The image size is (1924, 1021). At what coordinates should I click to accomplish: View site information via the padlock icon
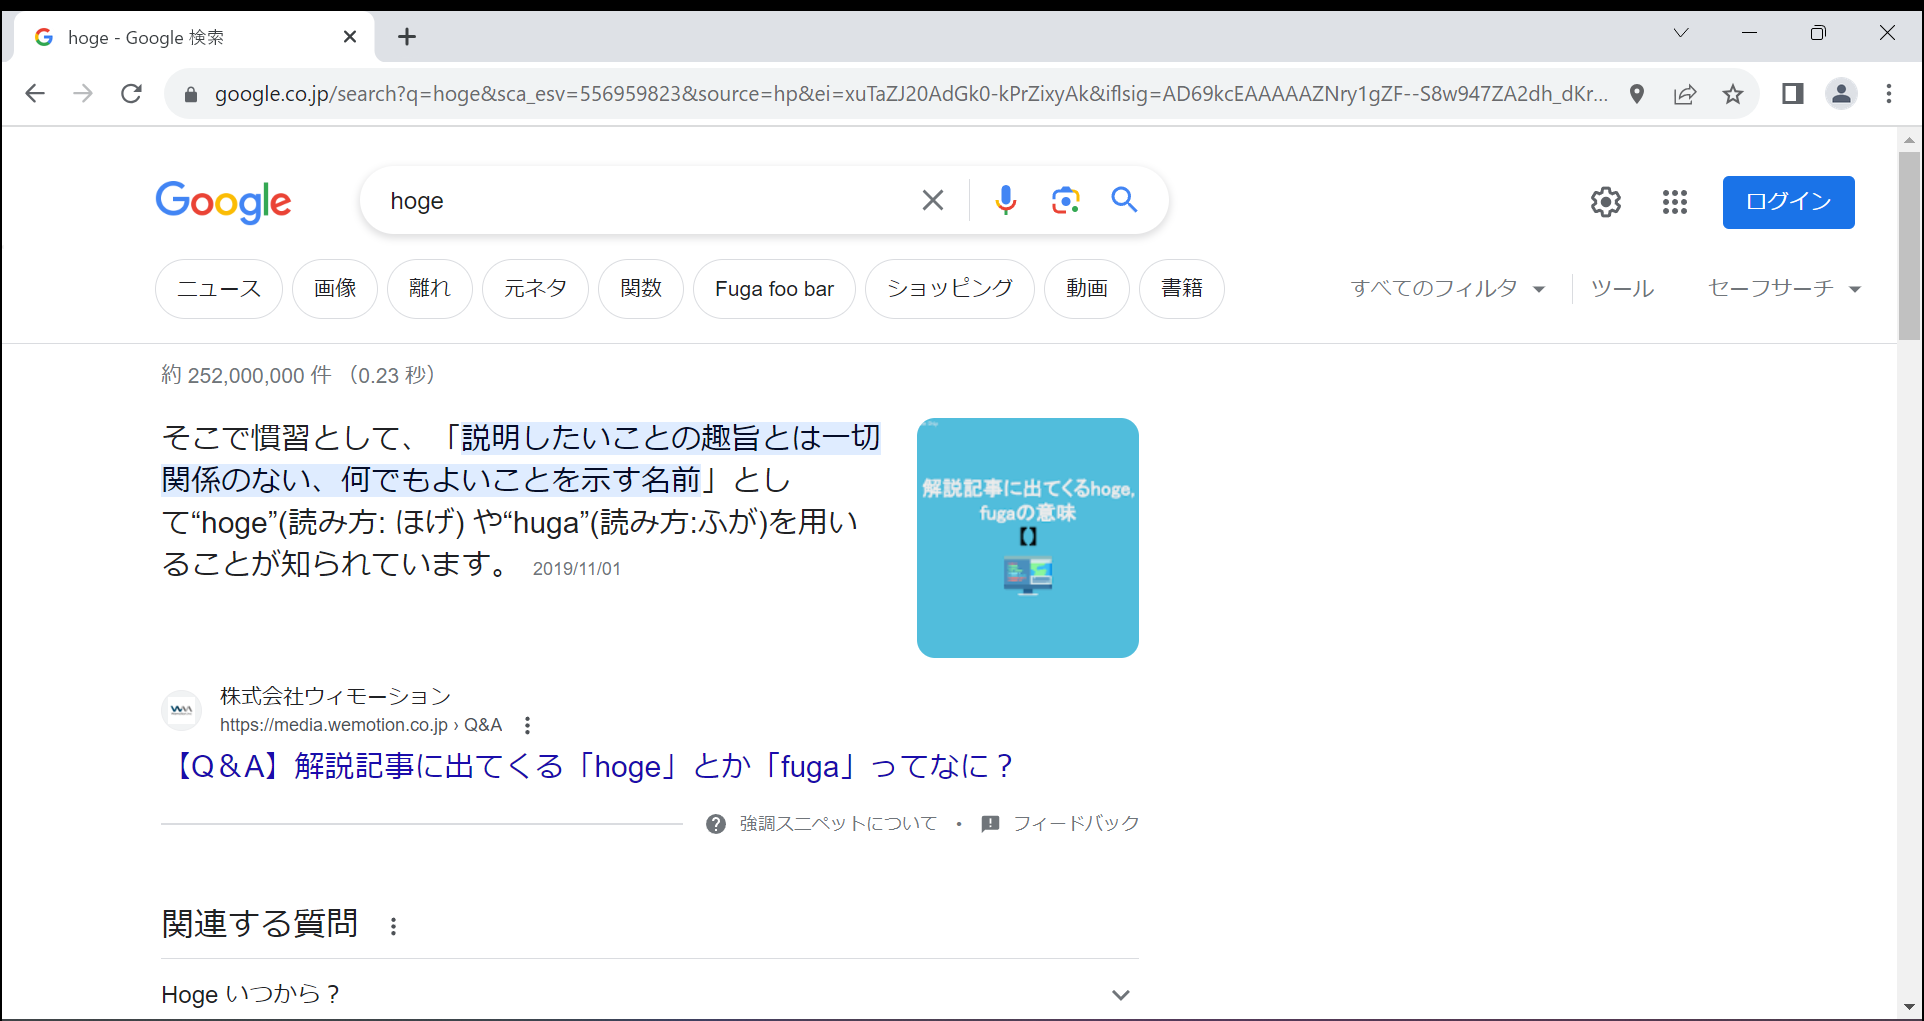coord(189,94)
